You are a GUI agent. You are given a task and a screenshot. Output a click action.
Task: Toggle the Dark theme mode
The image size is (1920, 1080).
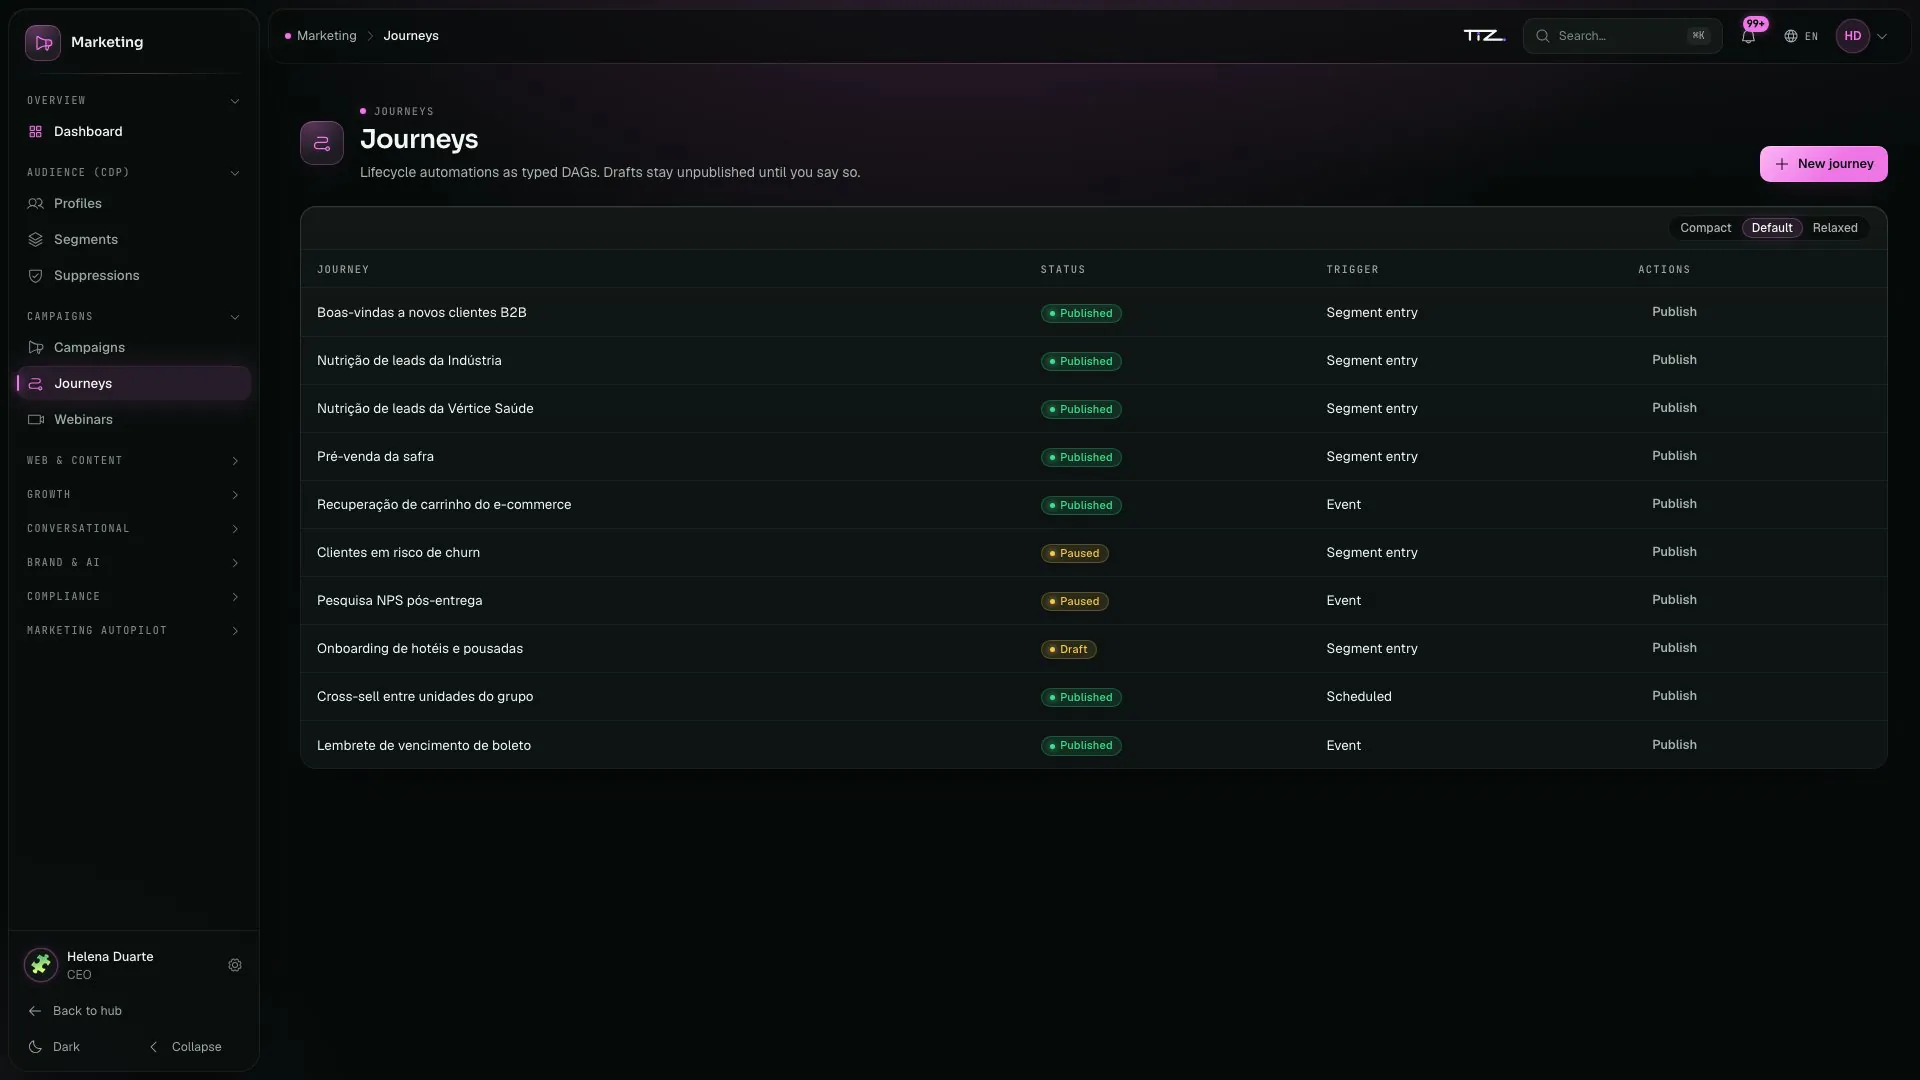coord(55,1047)
